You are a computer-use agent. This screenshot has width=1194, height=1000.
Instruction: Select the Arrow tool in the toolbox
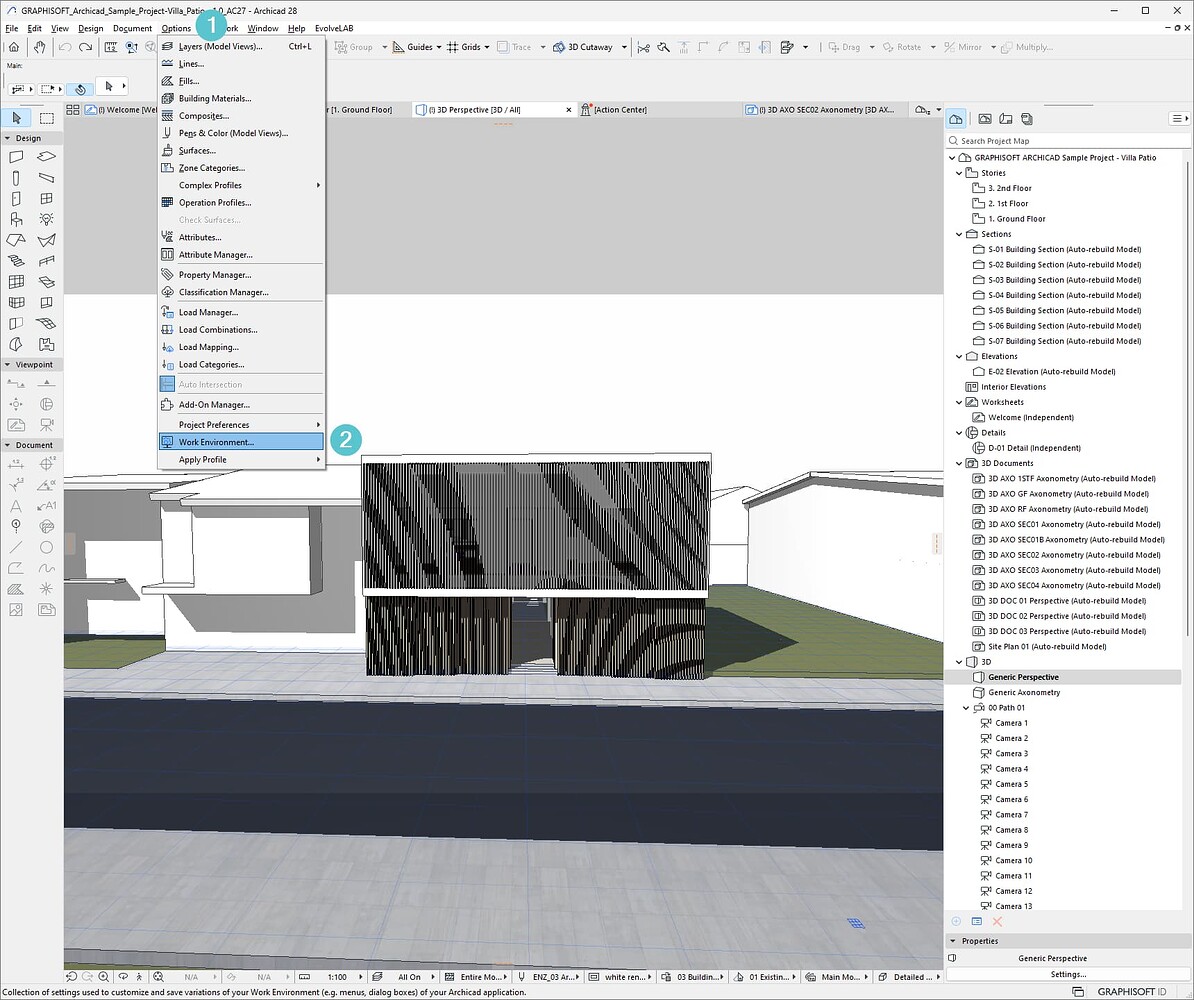[15, 118]
